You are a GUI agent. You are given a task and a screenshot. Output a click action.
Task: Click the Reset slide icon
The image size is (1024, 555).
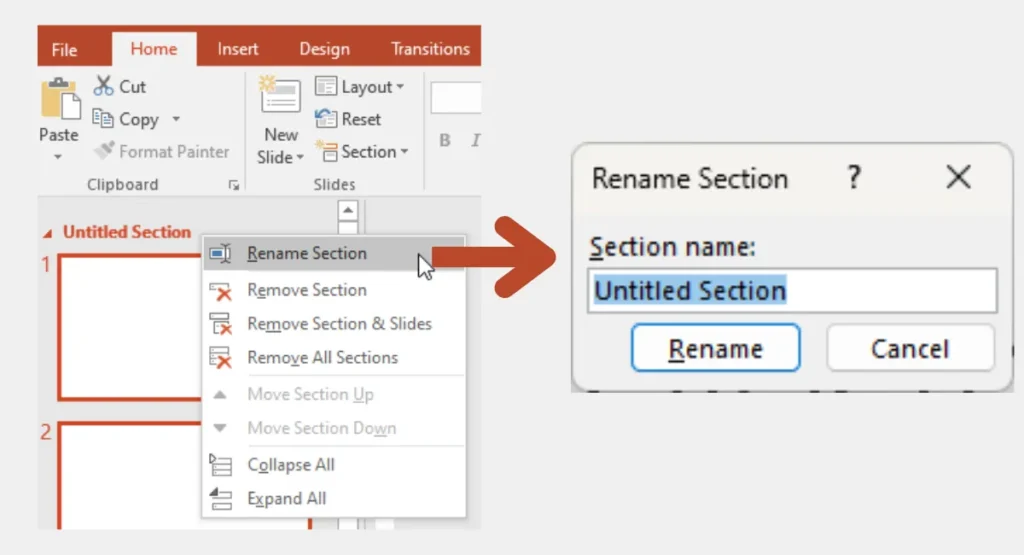coord(326,119)
